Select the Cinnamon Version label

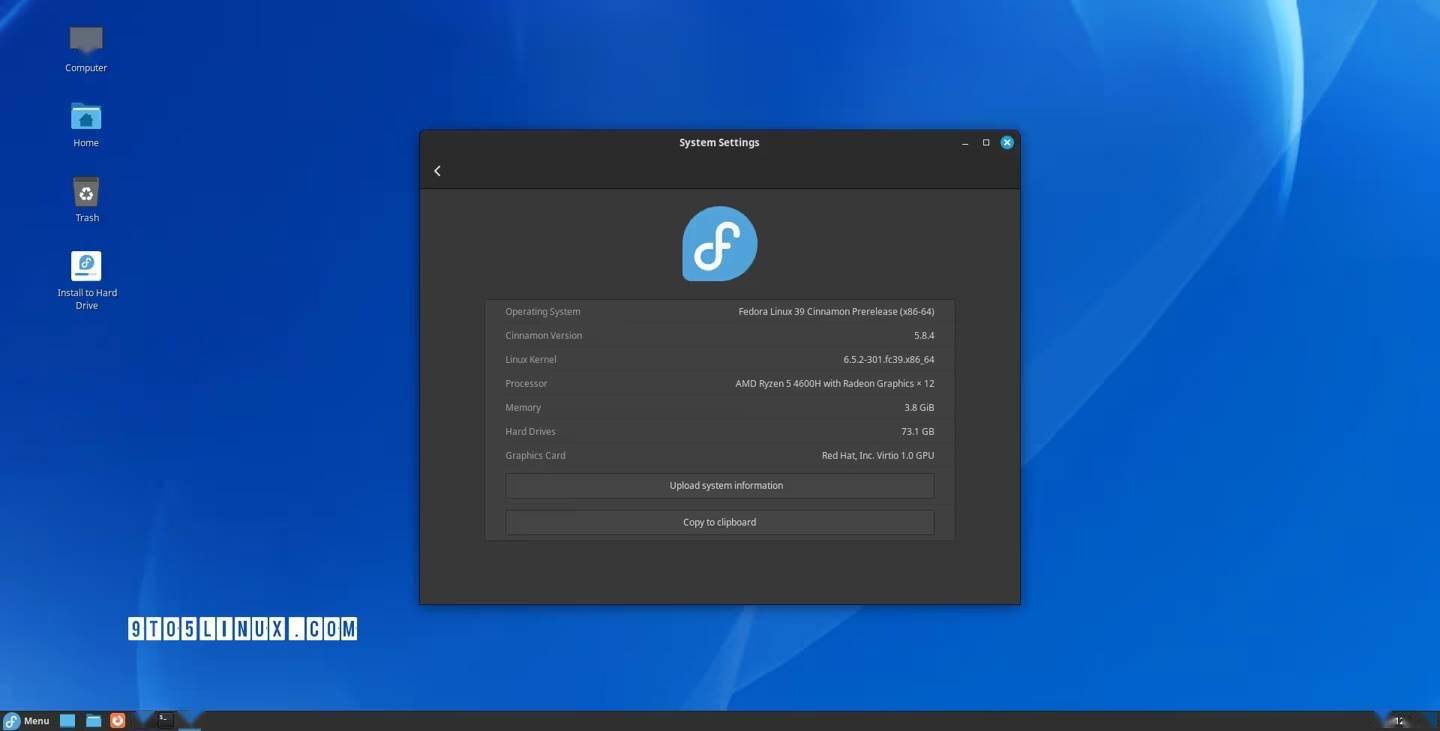pos(544,336)
